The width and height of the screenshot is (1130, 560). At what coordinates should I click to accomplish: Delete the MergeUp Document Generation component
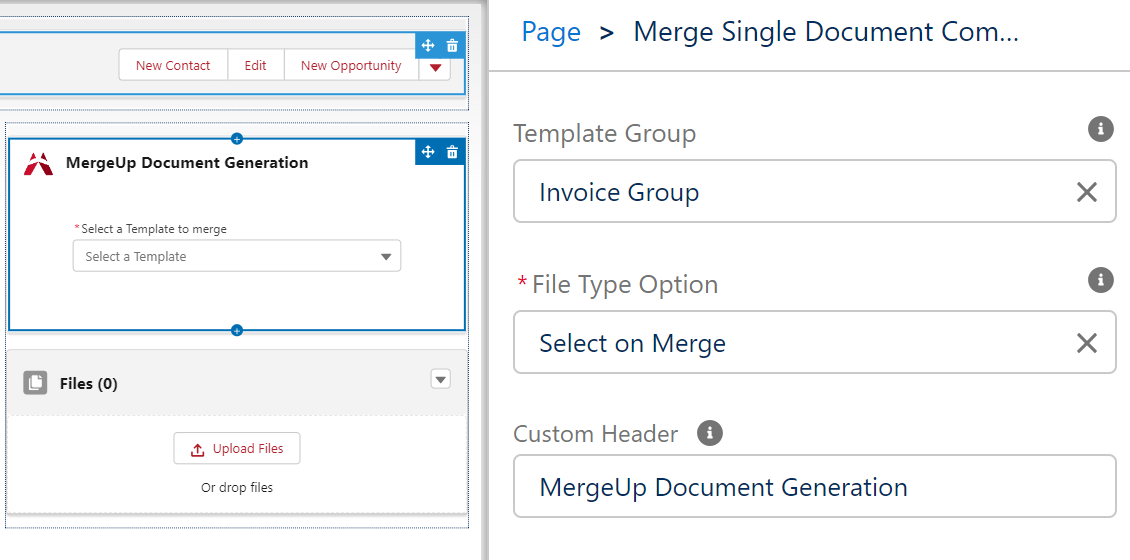pyautogui.click(x=453, y=152)
